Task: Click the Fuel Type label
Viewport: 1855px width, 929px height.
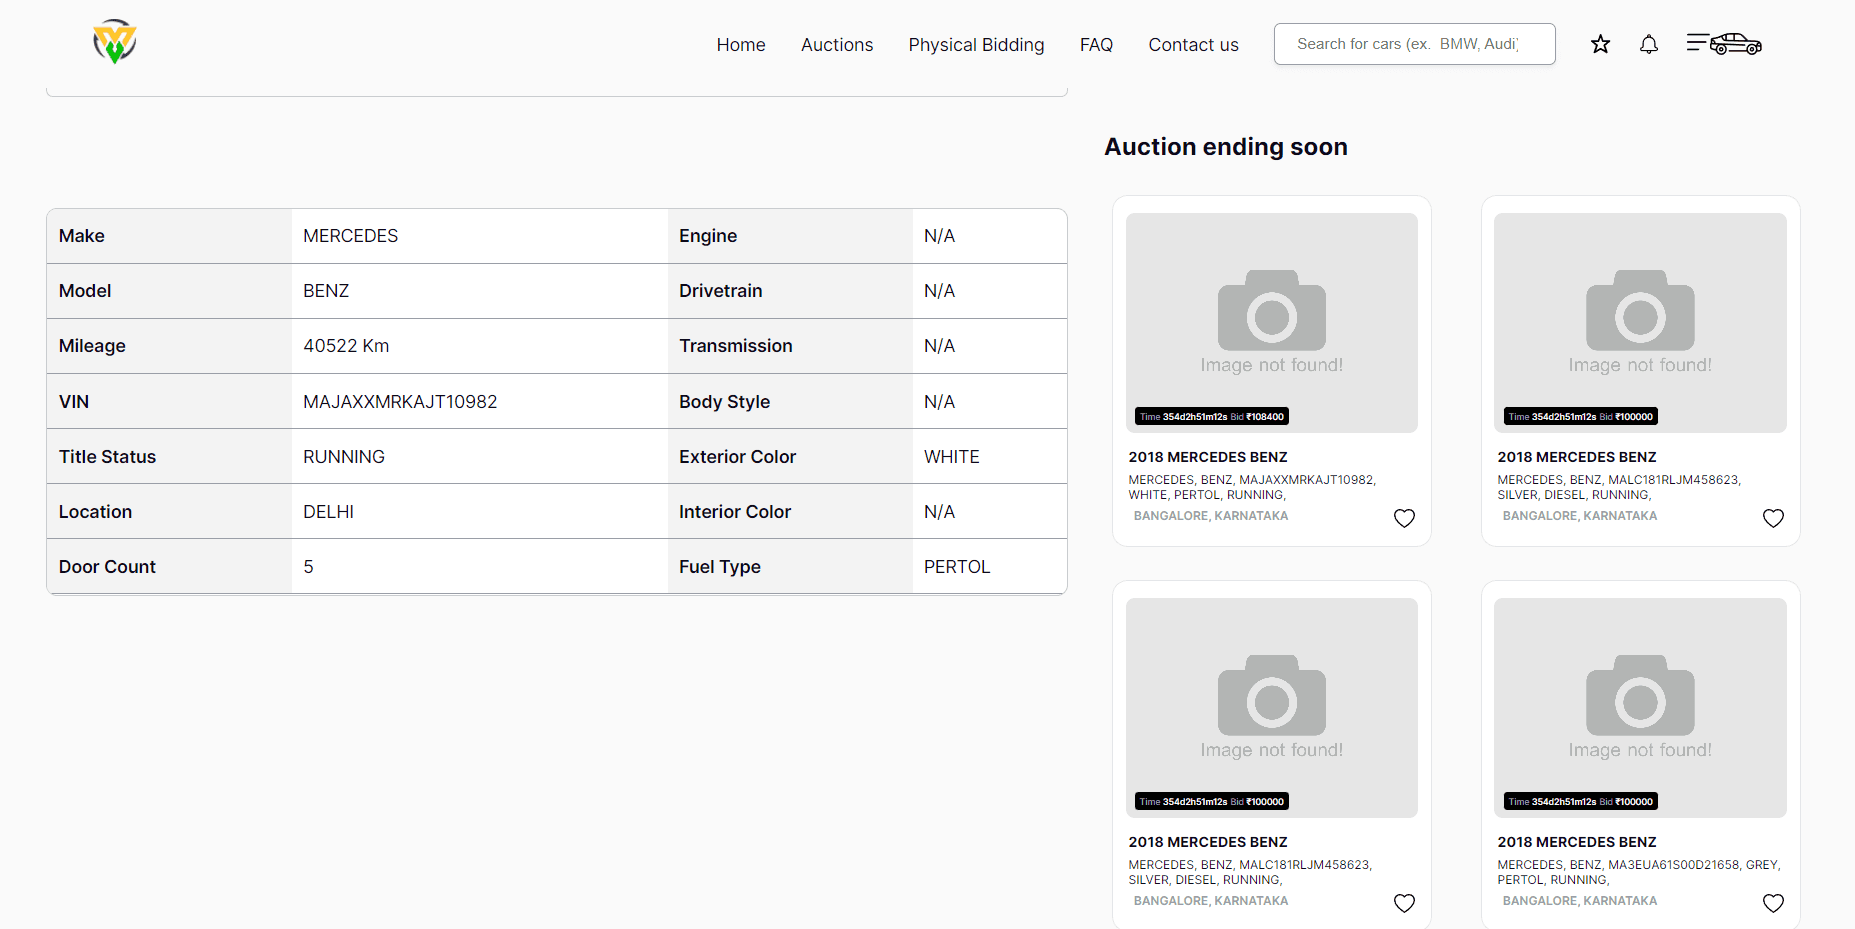Action: click(720, 567)
